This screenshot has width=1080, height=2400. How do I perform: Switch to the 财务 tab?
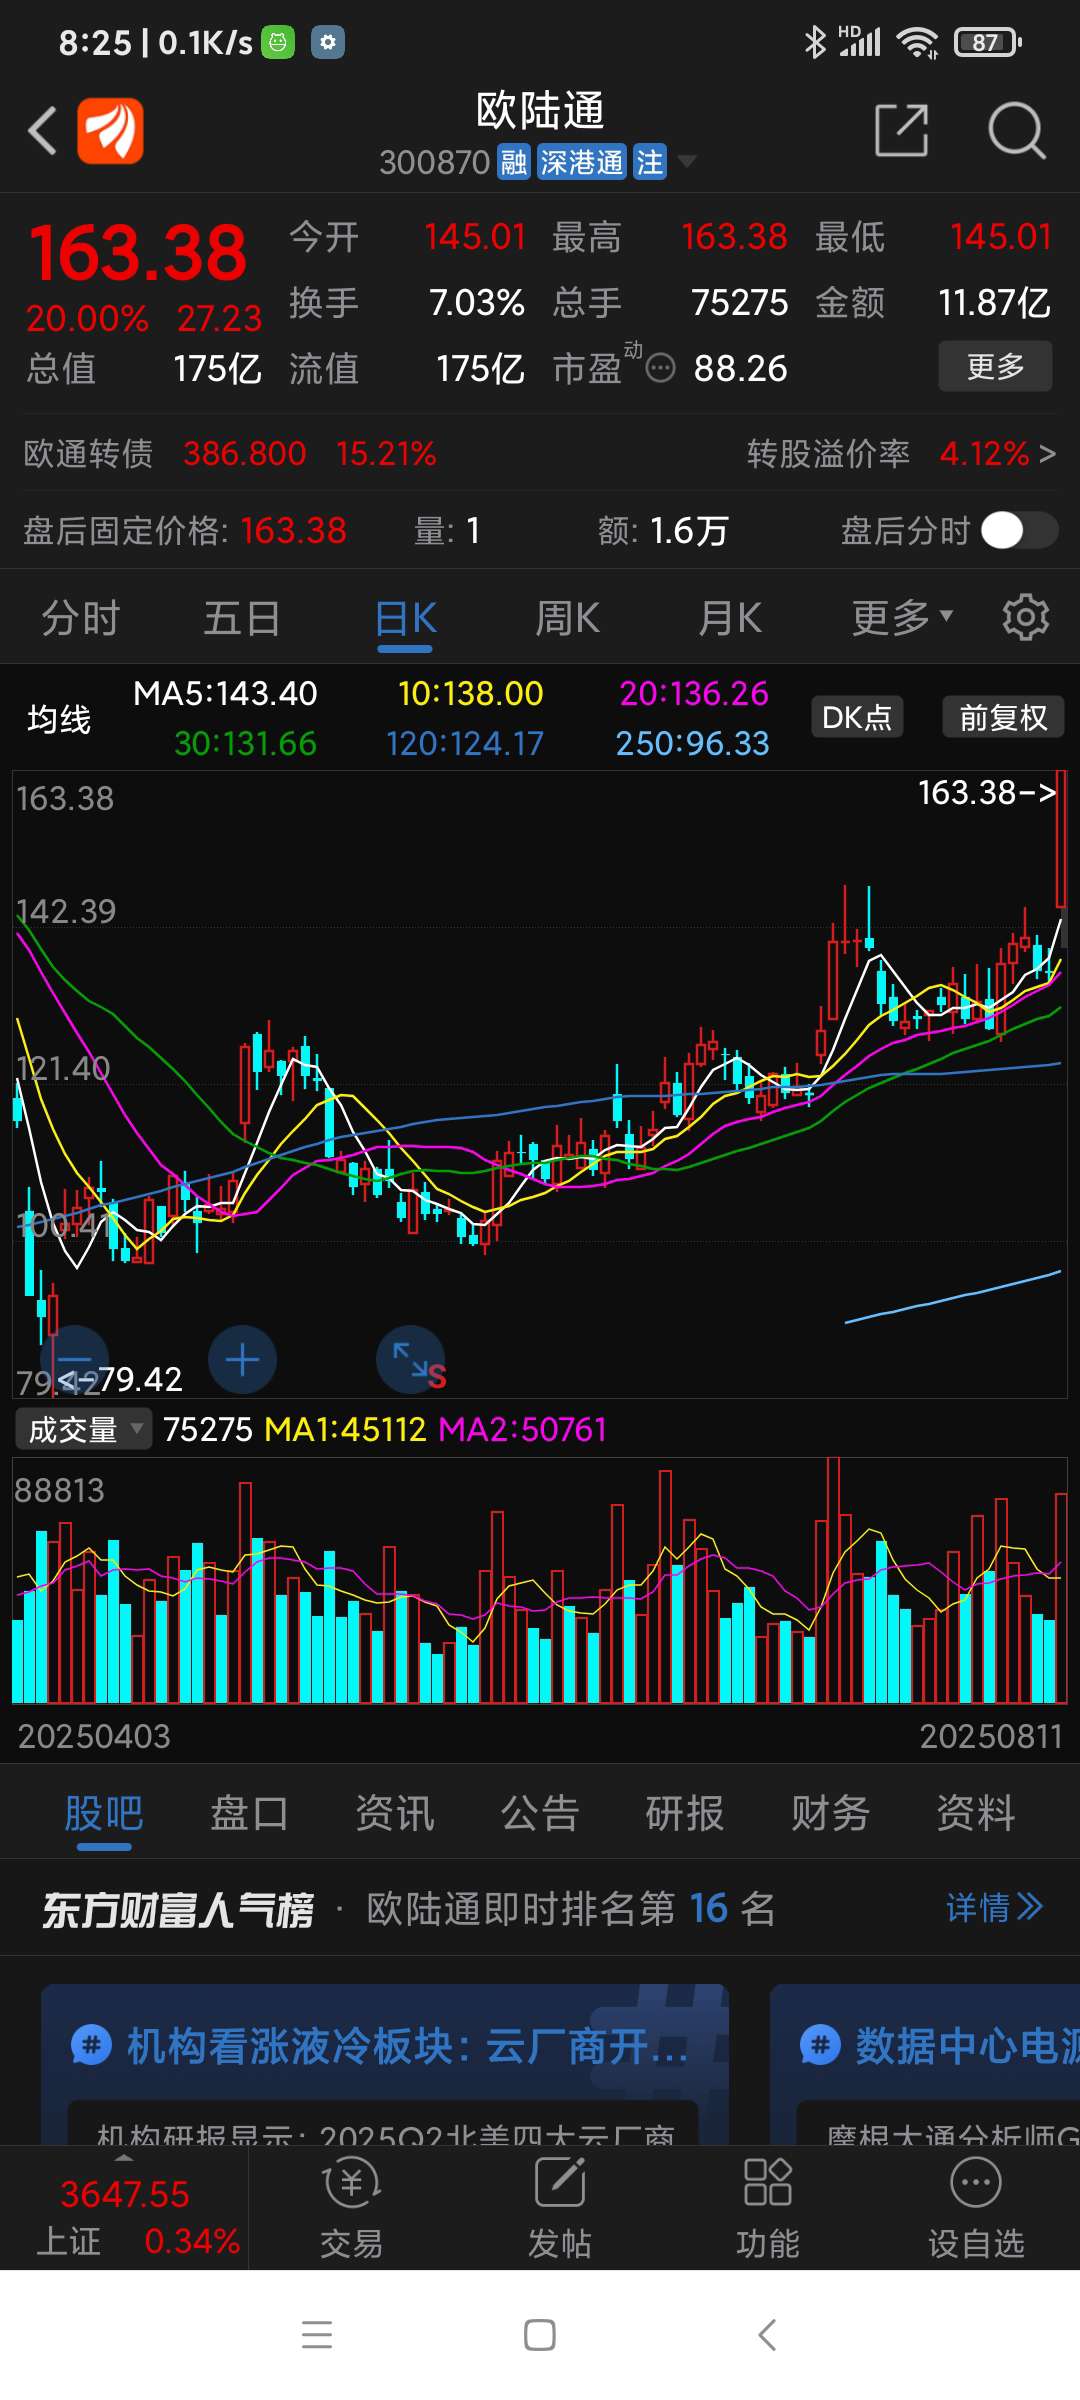click(831, 1813)
